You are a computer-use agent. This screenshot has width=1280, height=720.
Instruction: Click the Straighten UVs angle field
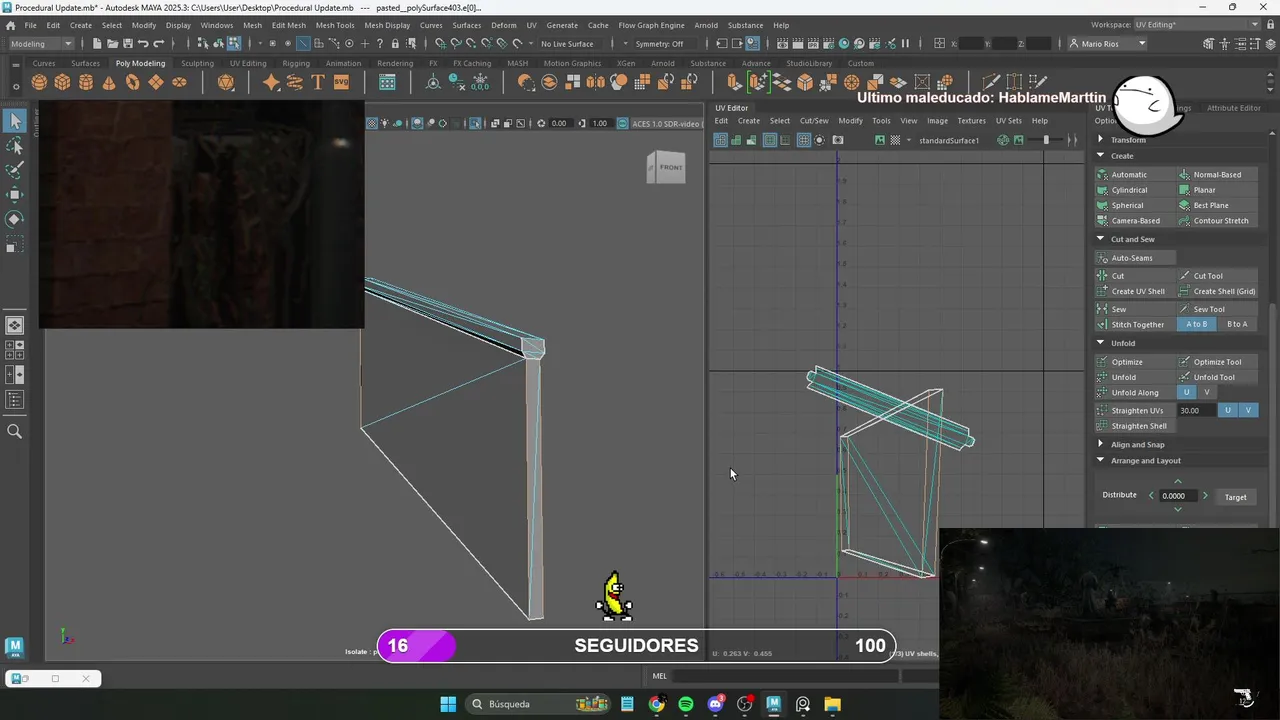click(x=1197, y=410)
